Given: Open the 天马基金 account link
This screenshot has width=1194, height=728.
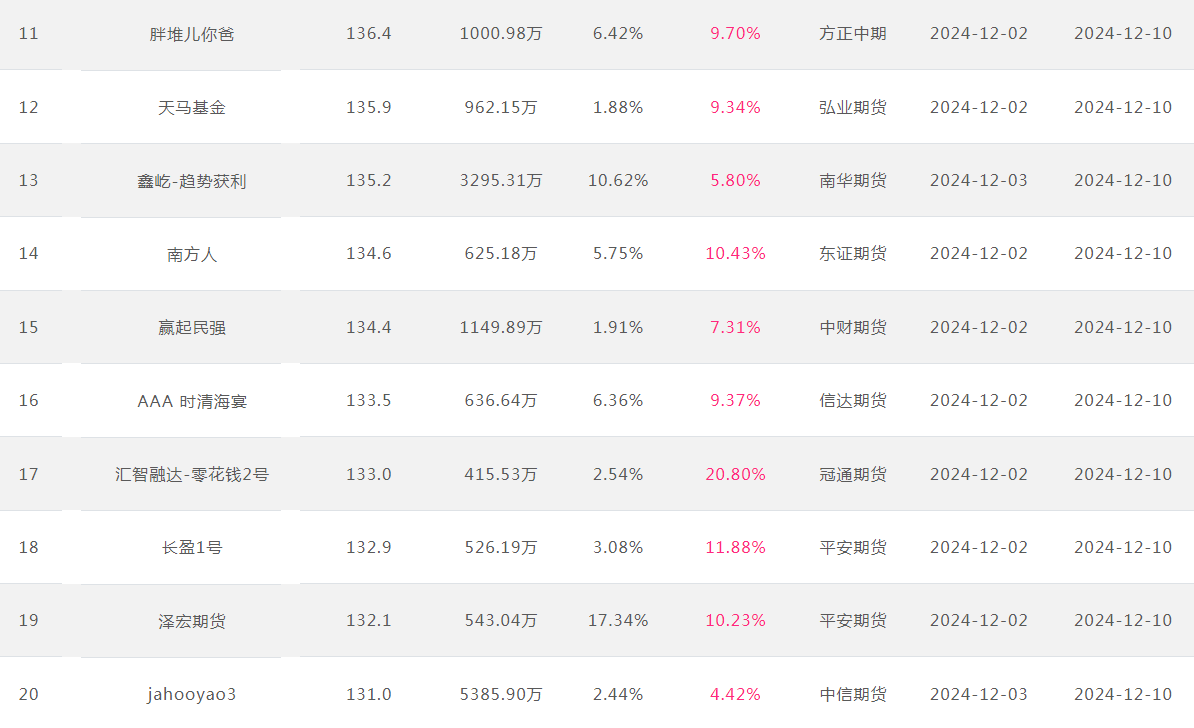Looking at the screenshot, I should [x=192, y=107].
